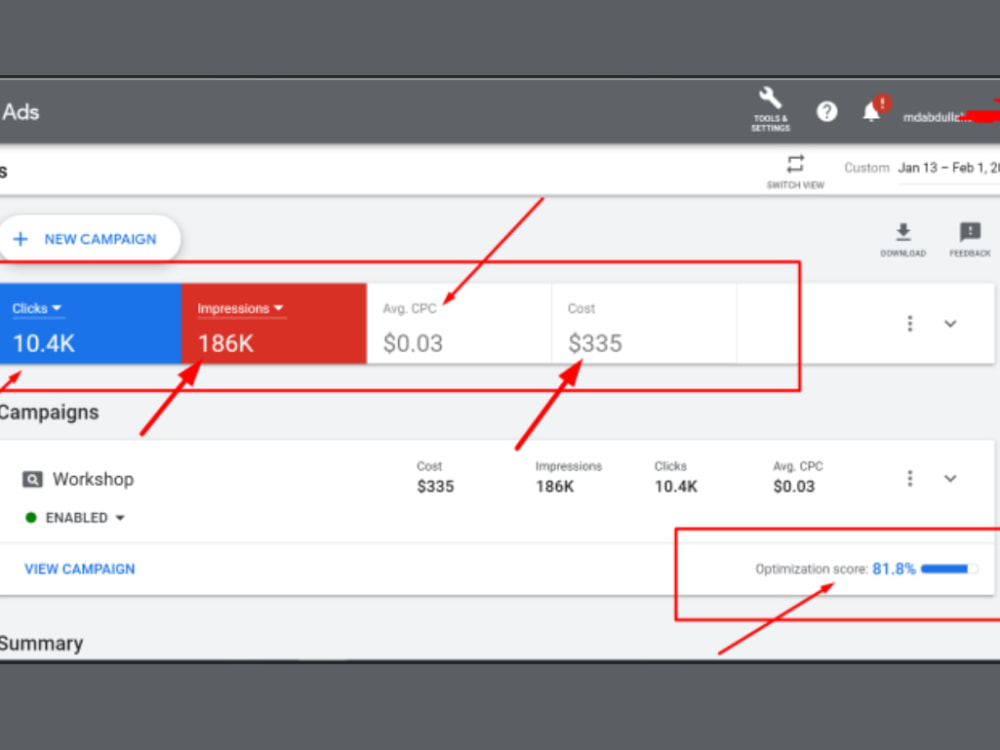Click the Ads logo text in header
The width and height of the screenshot is (1000, 750).
(20, 112)
